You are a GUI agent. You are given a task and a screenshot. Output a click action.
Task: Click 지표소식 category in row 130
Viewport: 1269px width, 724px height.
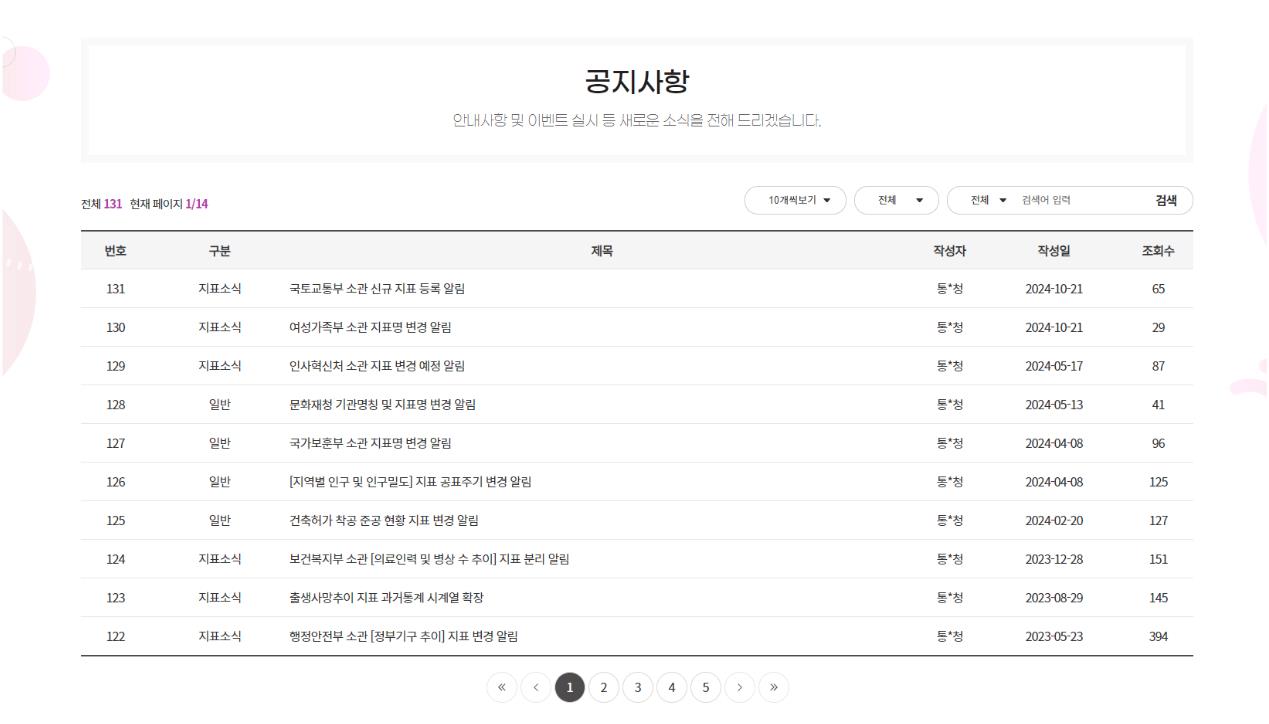pyautogui.click(x=220, y=328)
